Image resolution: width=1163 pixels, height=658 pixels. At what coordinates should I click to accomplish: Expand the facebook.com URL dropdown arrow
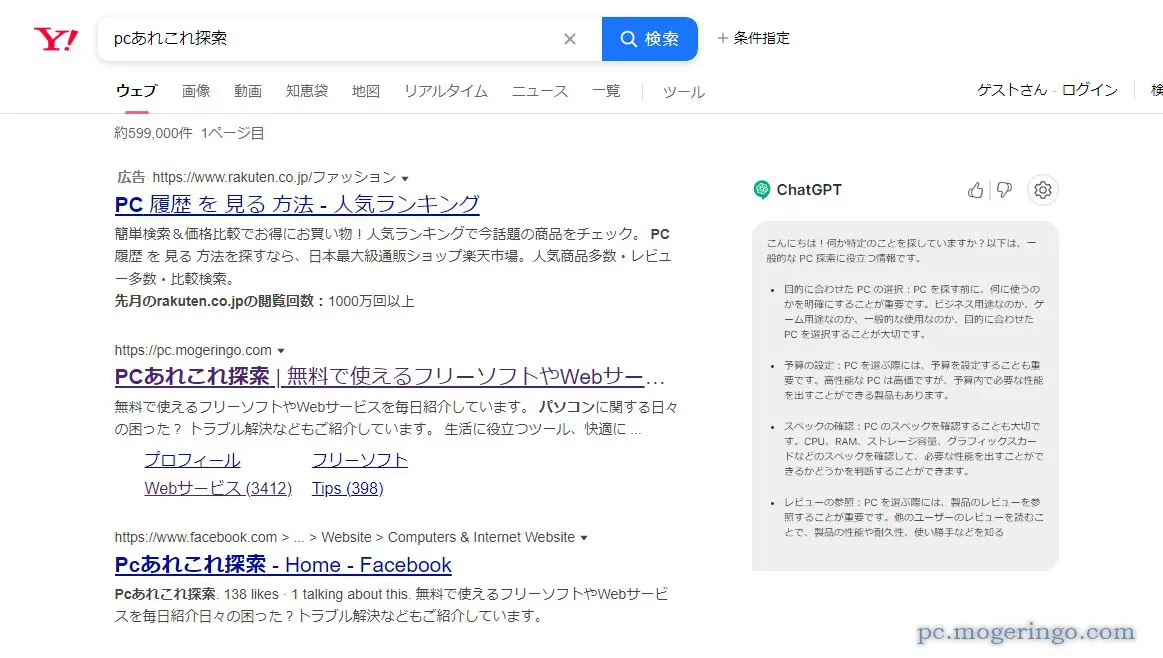pyautogui.click(x=584, y=538)
